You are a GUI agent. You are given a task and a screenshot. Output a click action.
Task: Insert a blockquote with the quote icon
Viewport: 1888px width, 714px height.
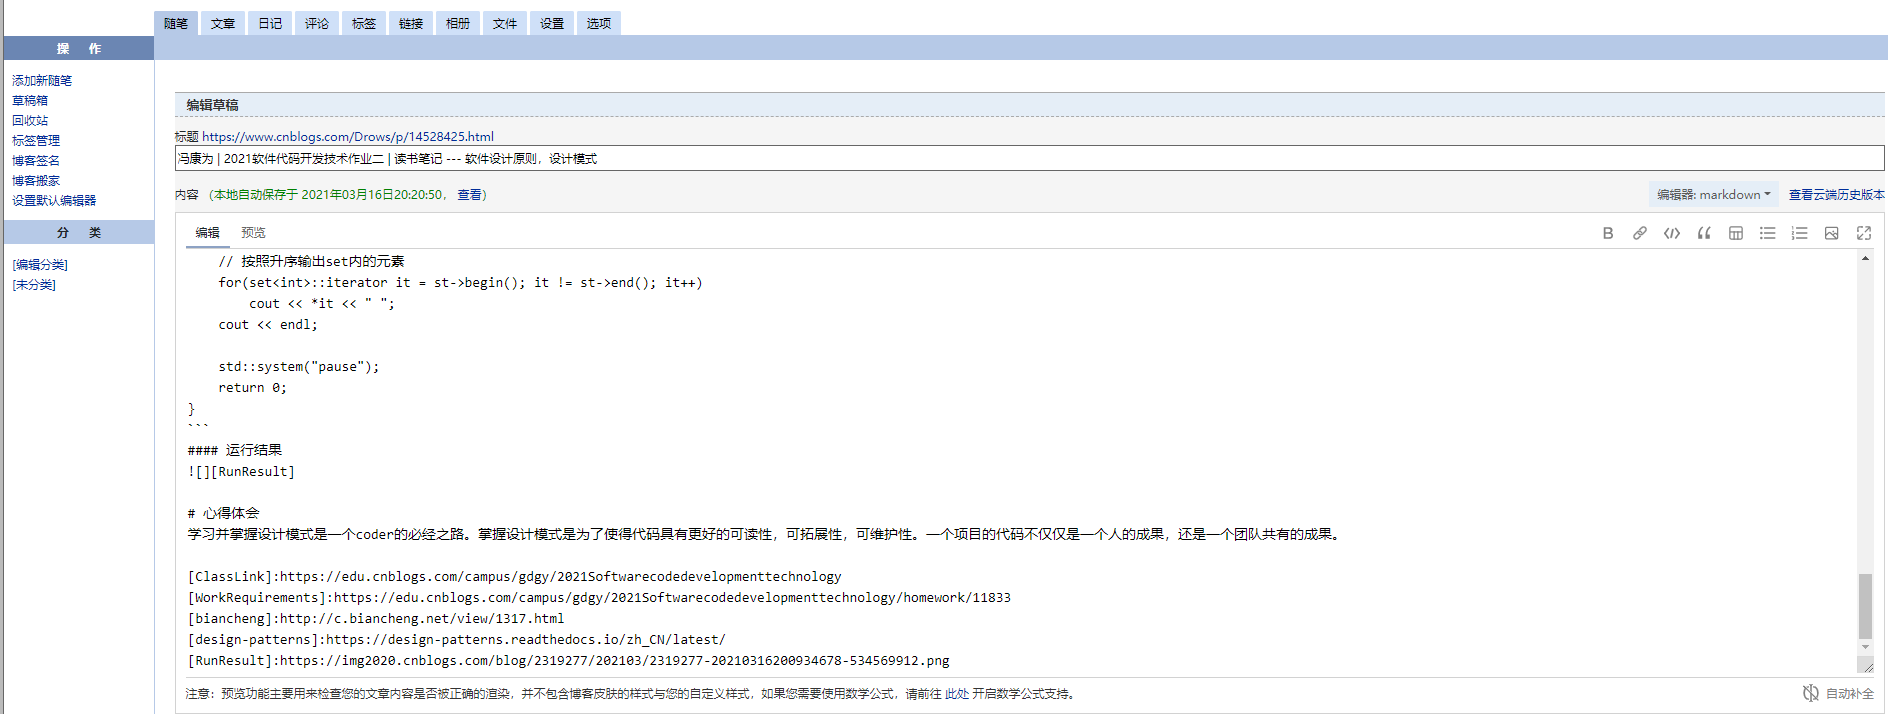click(x=1704, y=233)
